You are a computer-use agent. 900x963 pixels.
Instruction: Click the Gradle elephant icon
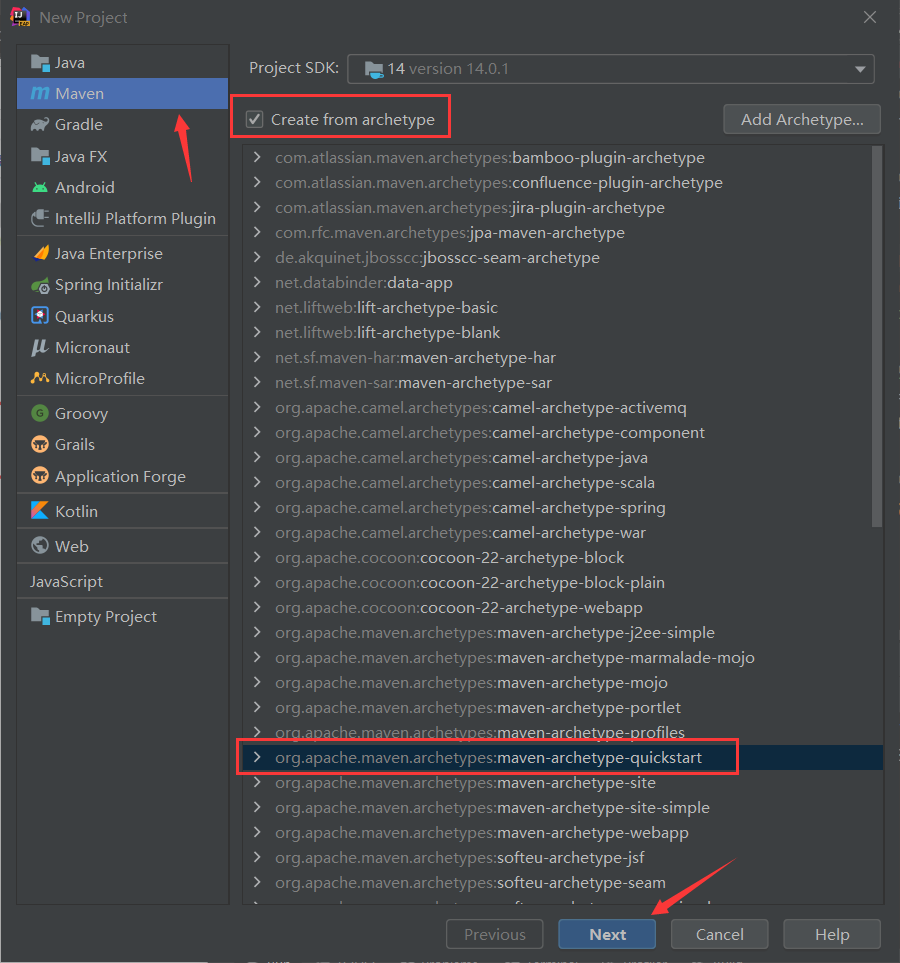[x=40, y=125]
